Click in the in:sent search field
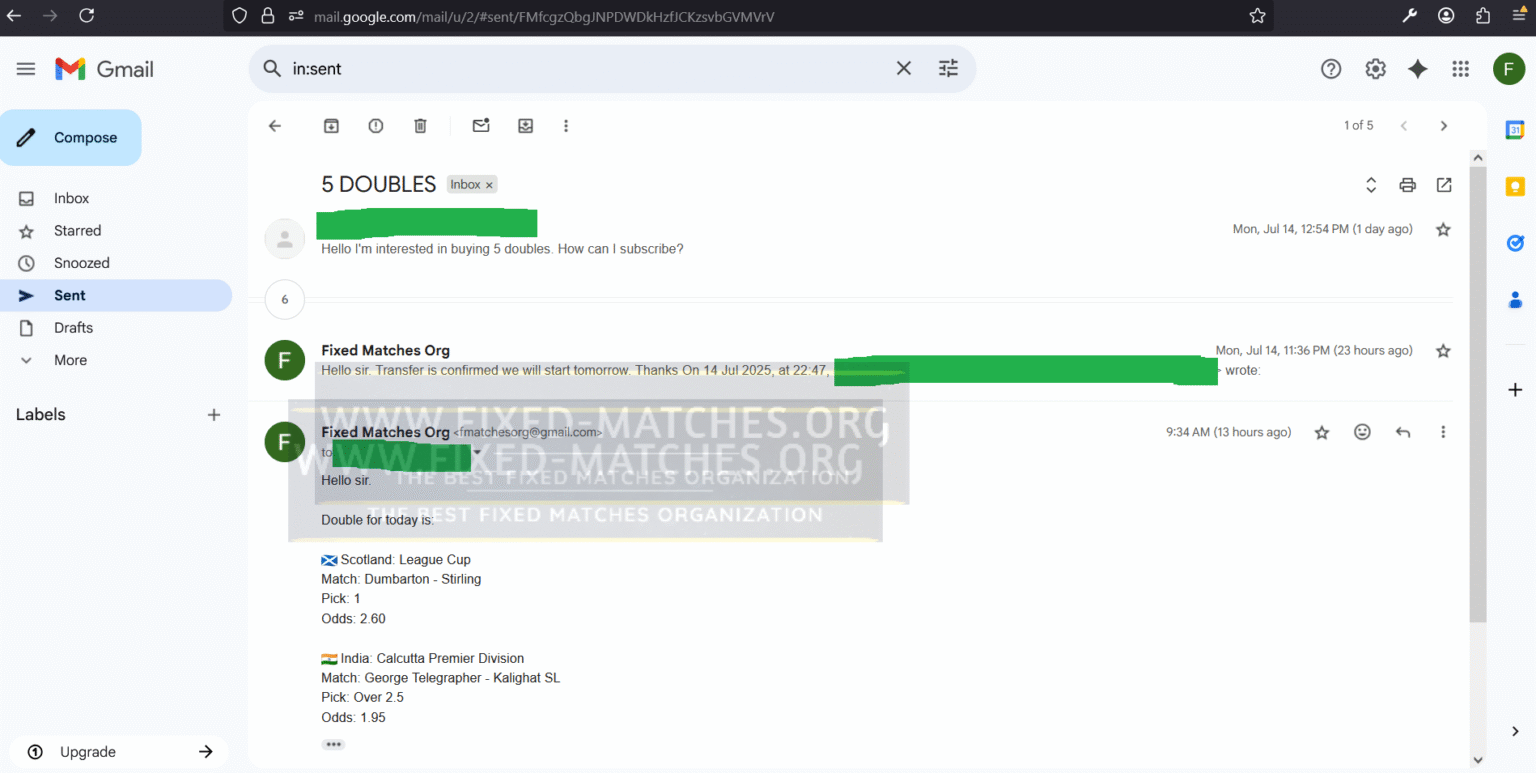 point(590,69)
